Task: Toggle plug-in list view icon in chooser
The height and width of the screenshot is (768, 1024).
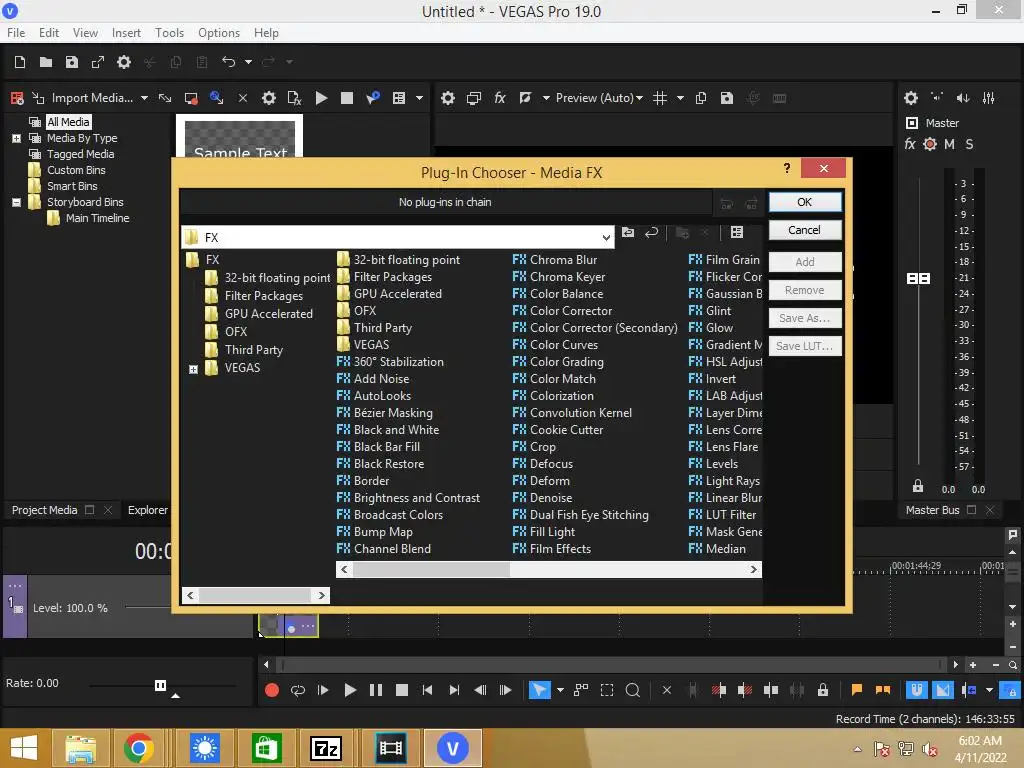Action: tap(737, 233)
